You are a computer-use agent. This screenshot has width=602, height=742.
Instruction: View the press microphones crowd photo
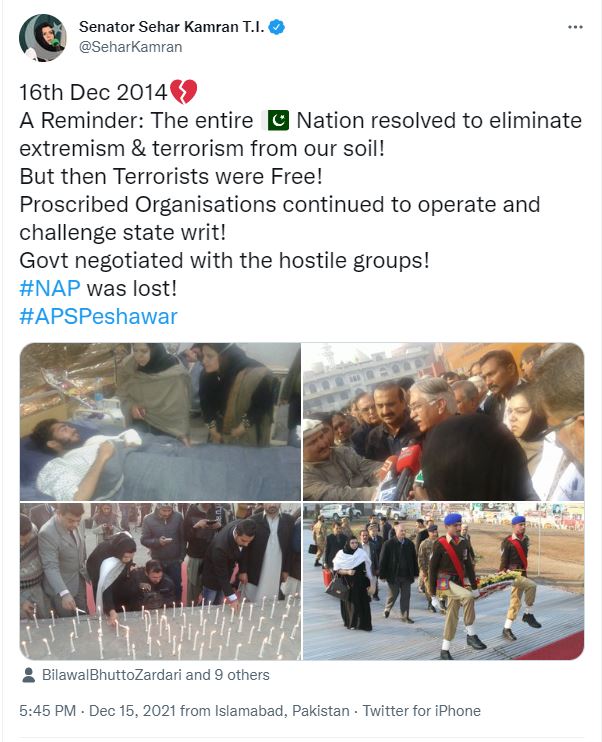tap(443, 422)
